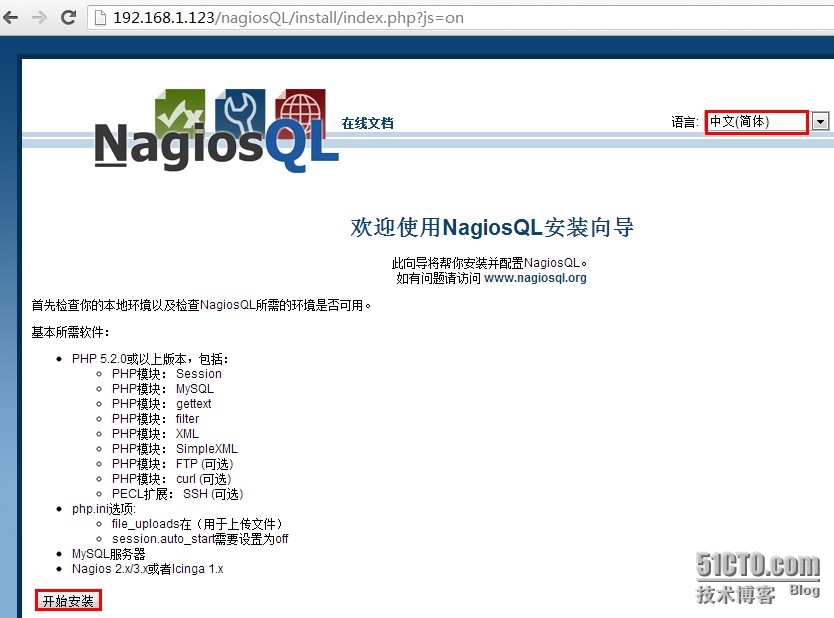Click the 开始安装 start installation button
834x618 pixels.
(x=68, y=600)
